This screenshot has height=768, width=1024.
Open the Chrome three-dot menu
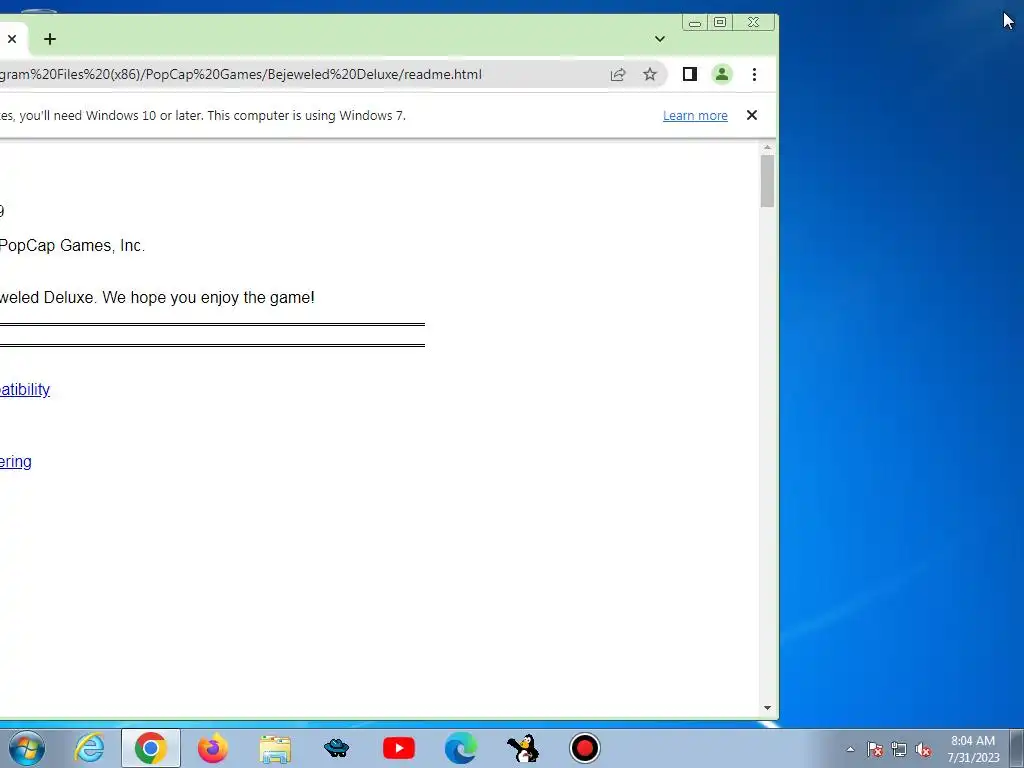pyautogui.click(x=754, y=74)
